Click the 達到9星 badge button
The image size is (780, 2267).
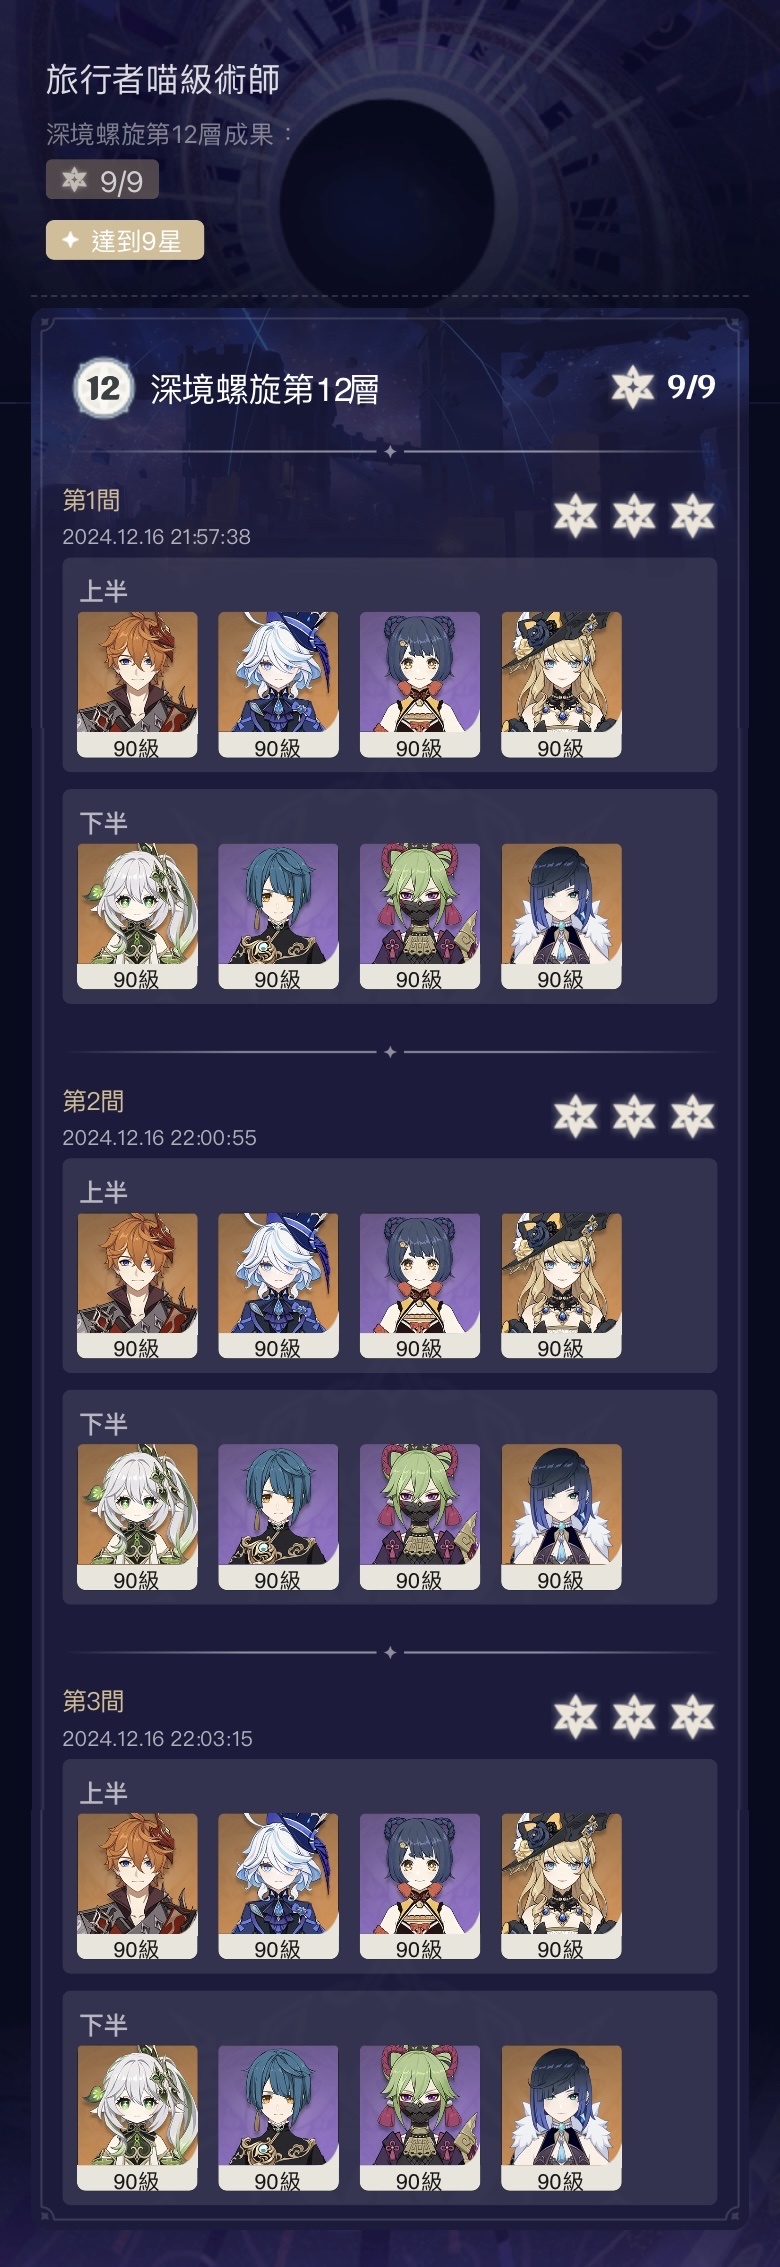125,240
